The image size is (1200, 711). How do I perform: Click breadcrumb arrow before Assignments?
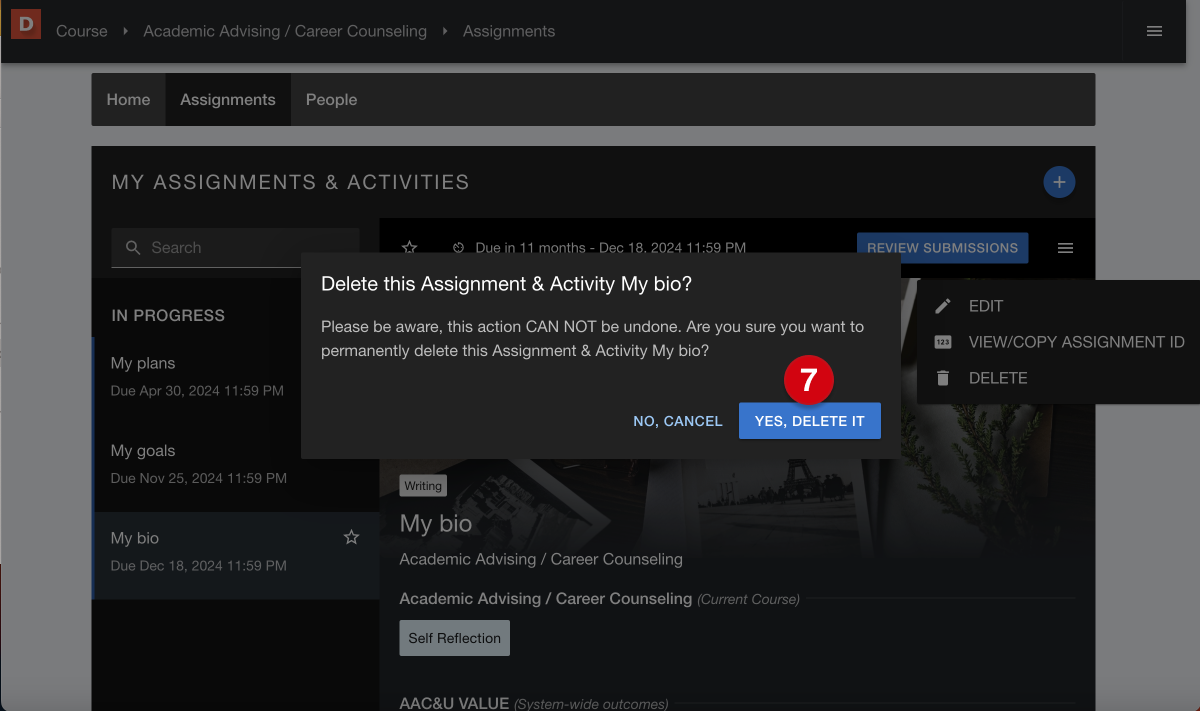click(445, 31)
